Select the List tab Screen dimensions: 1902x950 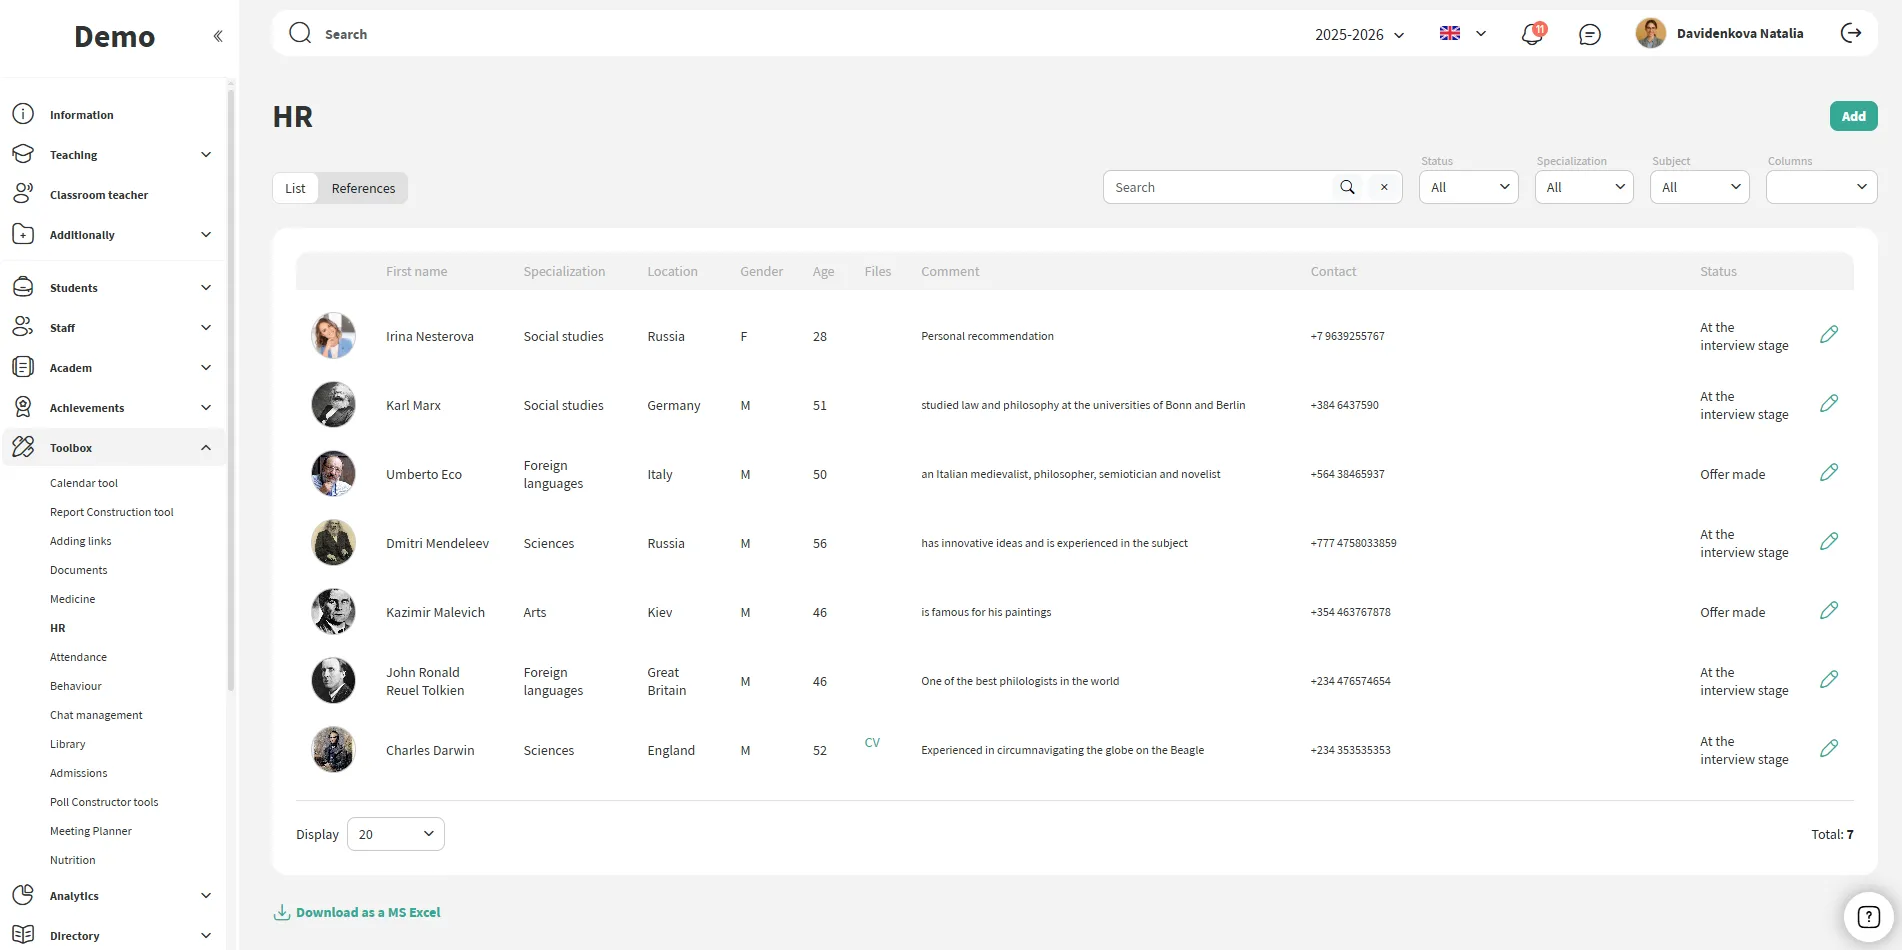point(295,189)
